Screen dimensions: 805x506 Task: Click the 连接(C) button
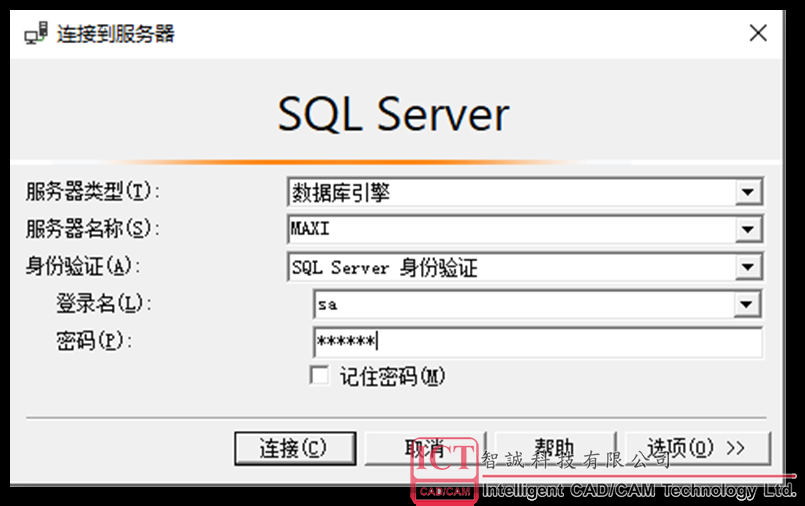pos(295,449)
